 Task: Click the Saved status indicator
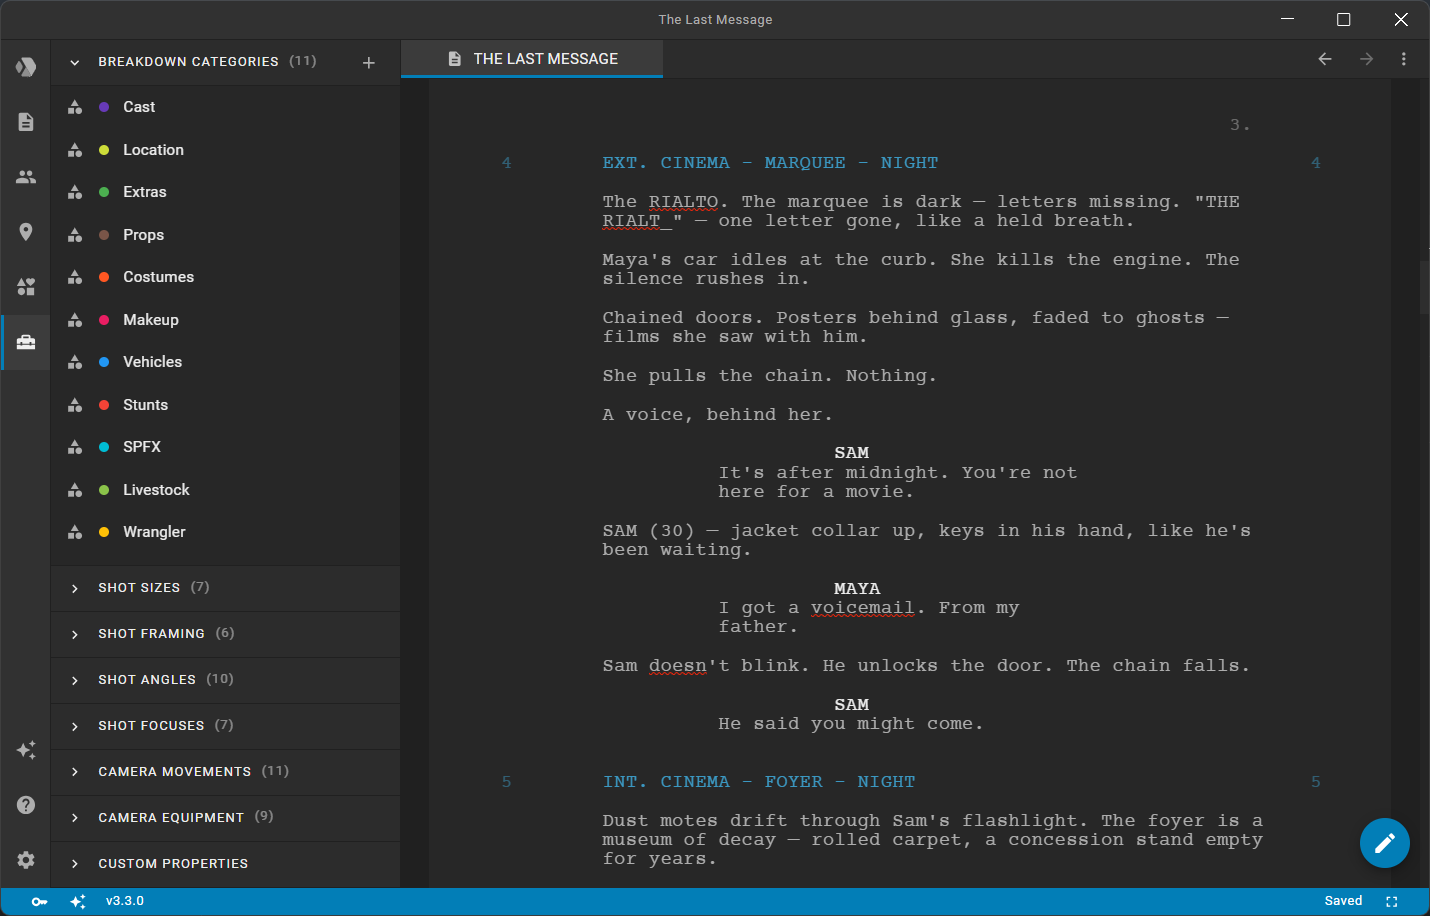(x=1343, y=901)
